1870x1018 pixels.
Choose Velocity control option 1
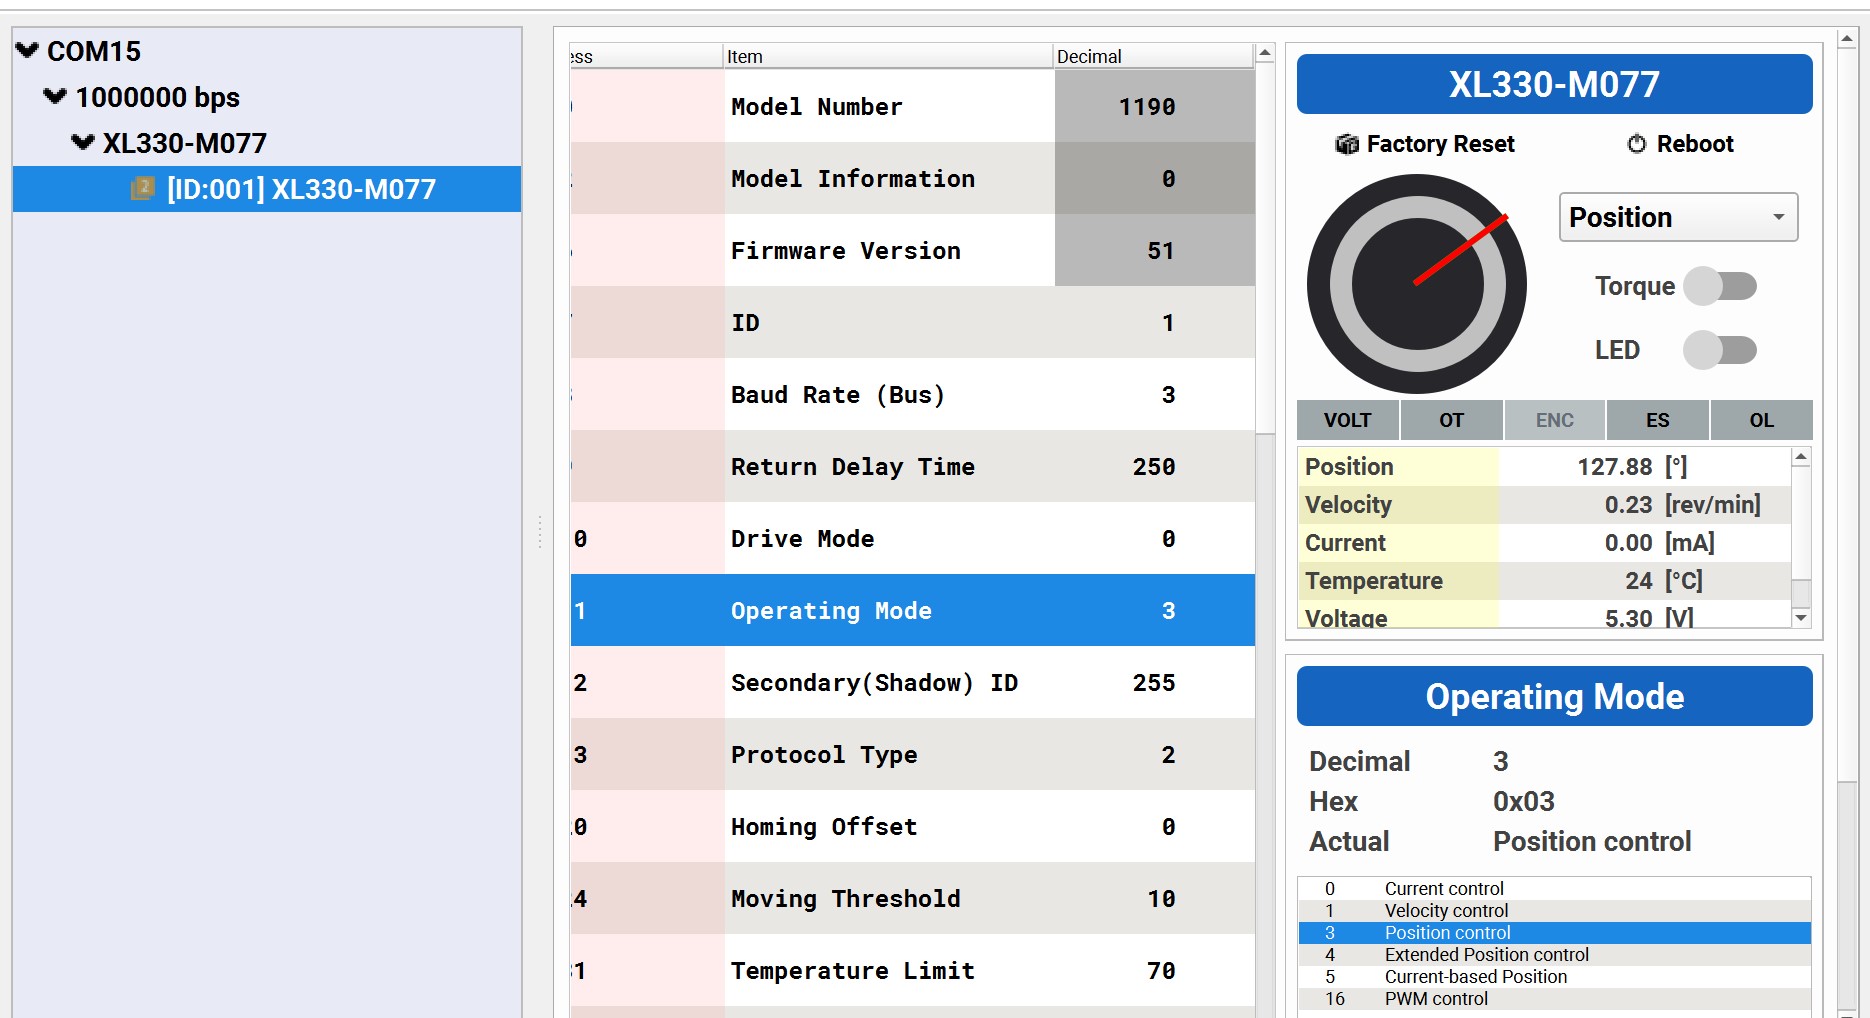click(x=1554, y=911)
